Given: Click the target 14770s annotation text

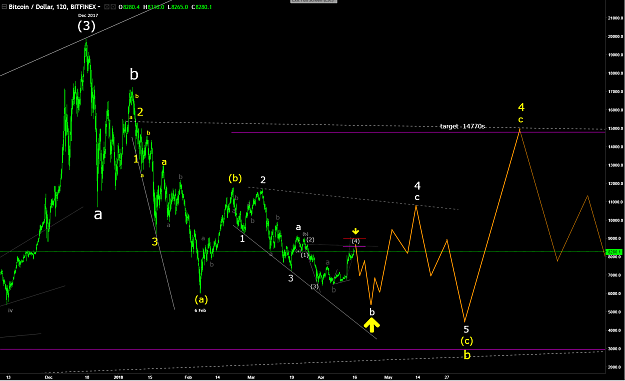Looking at the screenshot, I should (x=462, y=126).
